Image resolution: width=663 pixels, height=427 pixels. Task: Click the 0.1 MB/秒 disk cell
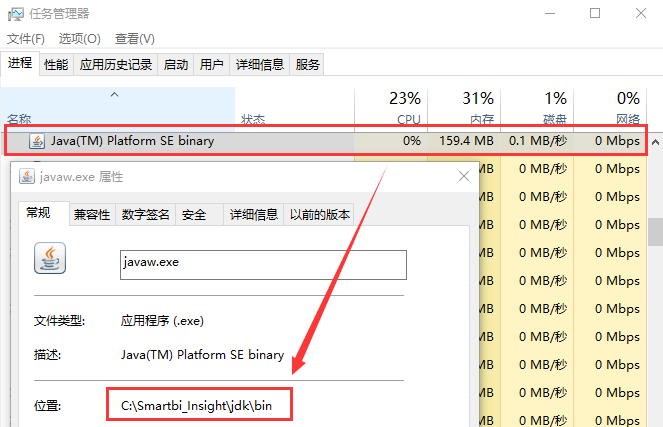(538, 141)
